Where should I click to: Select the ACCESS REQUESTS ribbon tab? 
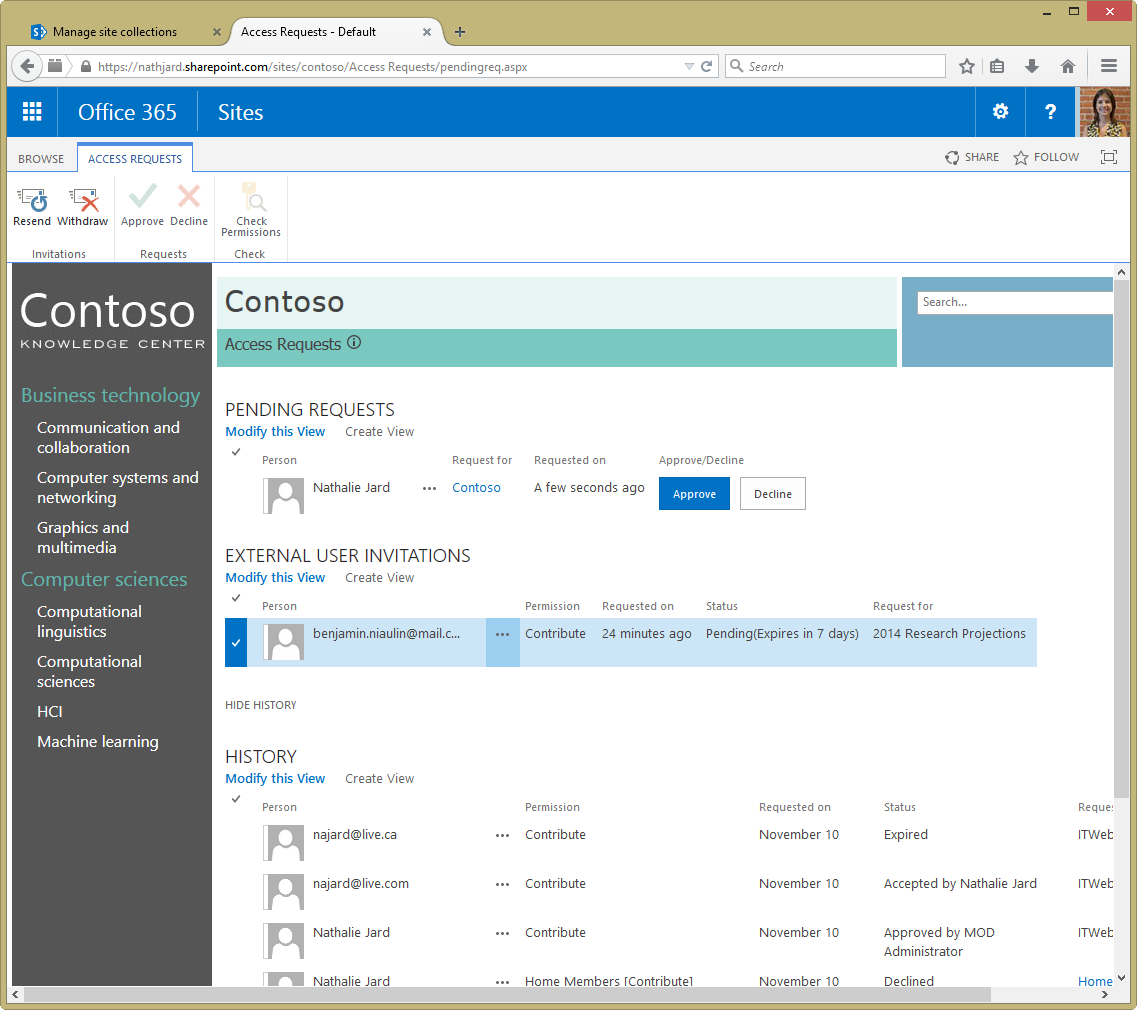click(135, 159)
